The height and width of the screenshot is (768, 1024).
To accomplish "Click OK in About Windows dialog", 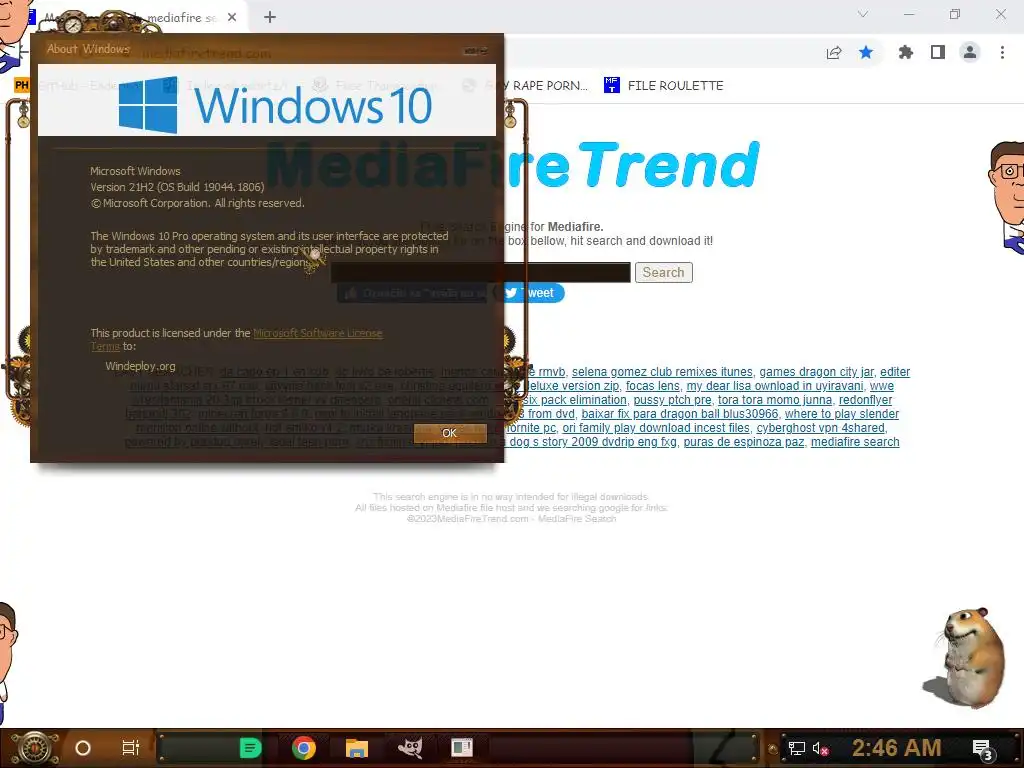I will point(450,433).
